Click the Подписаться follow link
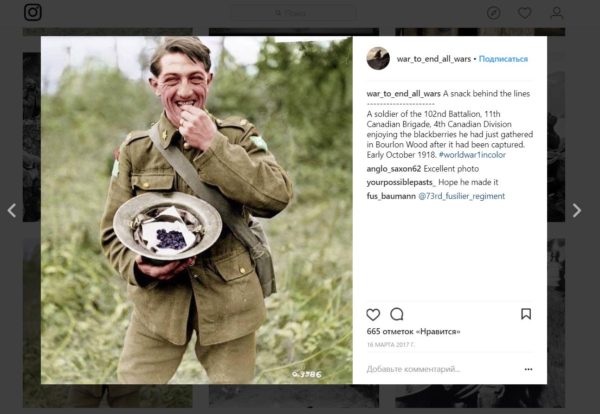Image resolution: width=600 pixels, height=414 pixels. click(x=503, y=59)
